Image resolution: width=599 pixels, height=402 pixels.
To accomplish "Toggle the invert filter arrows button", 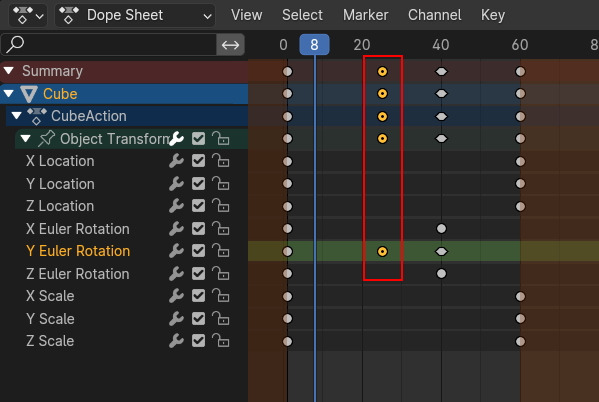I will coord(230,45).
